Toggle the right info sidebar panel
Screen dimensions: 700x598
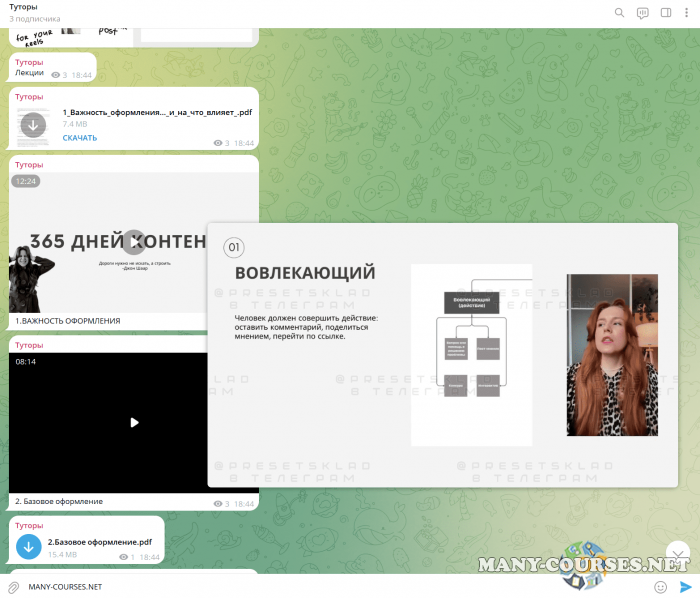click(665, 13)
